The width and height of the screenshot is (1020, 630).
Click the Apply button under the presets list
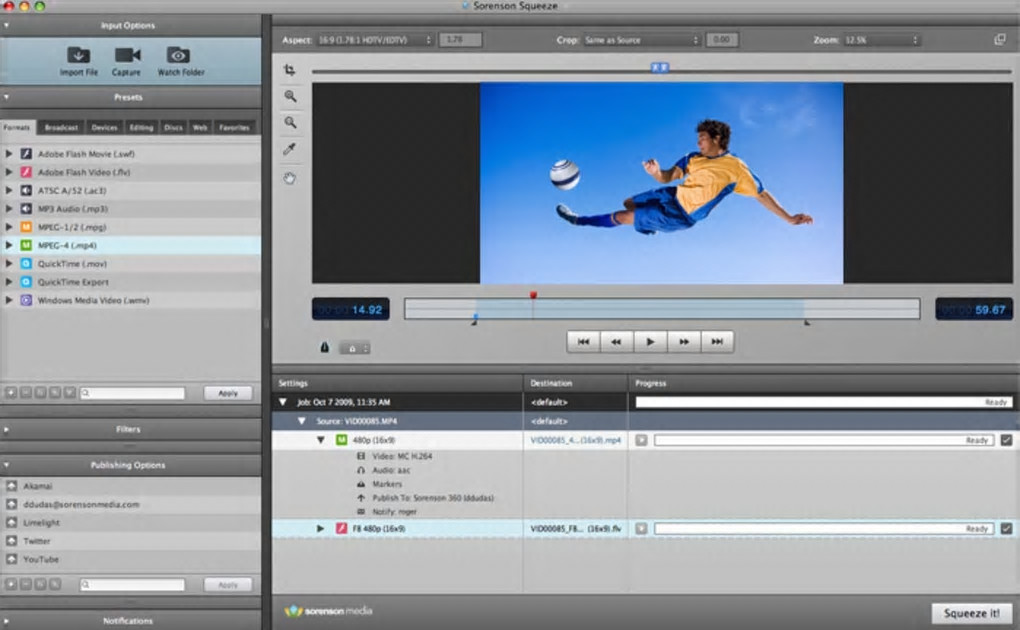pos(228,393)
